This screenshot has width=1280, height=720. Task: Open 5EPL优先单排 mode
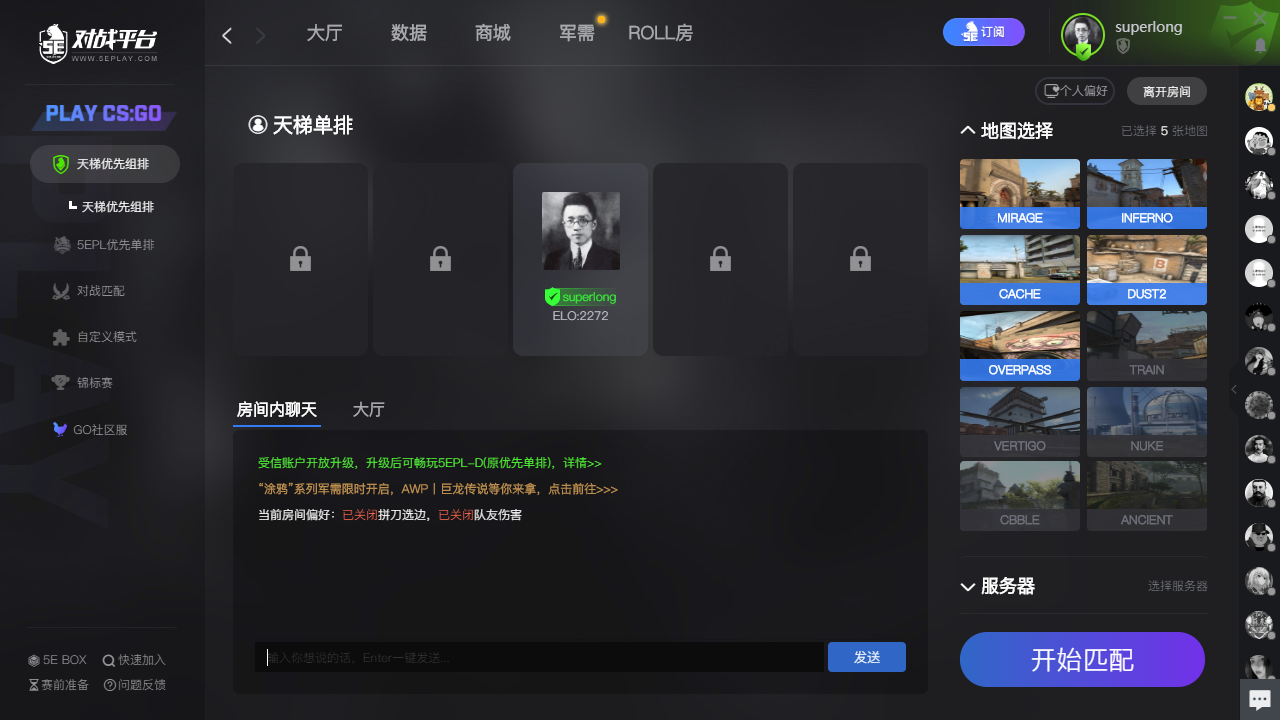(x=105, y=245)
